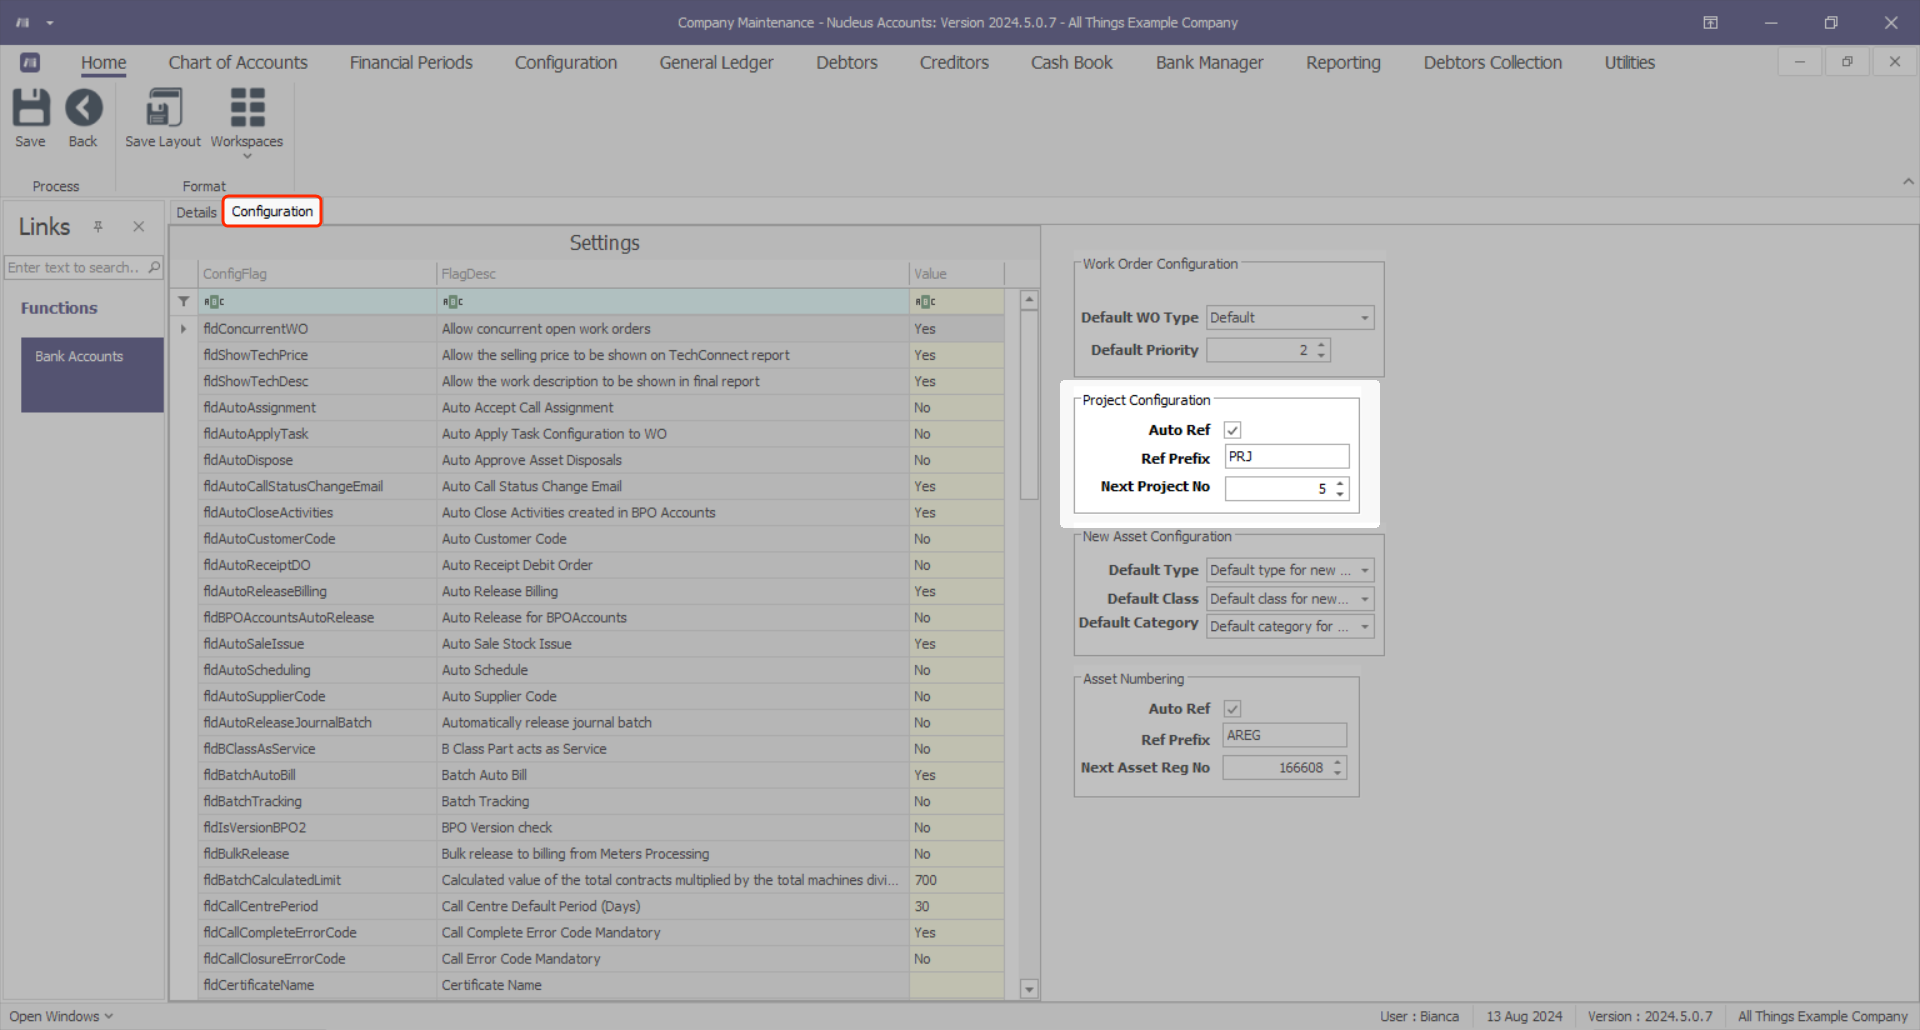
Task: Pin the Links panel
Action: (x=98, y=227)
